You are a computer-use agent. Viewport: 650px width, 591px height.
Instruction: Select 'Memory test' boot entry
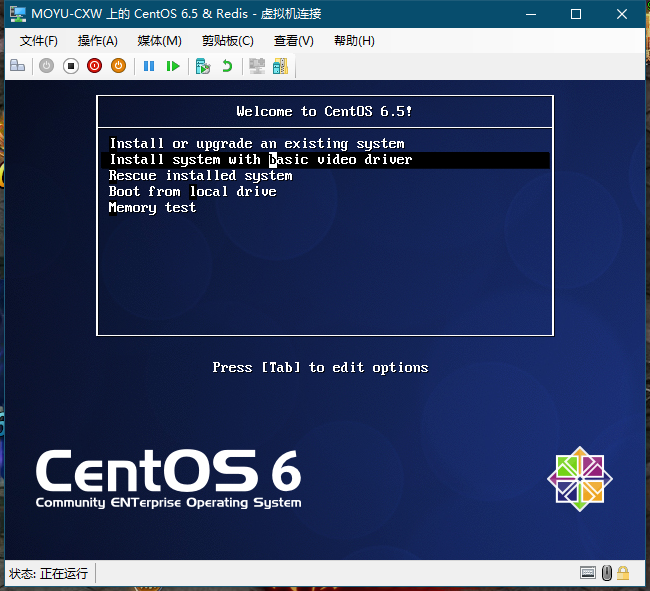click(325, 208)
